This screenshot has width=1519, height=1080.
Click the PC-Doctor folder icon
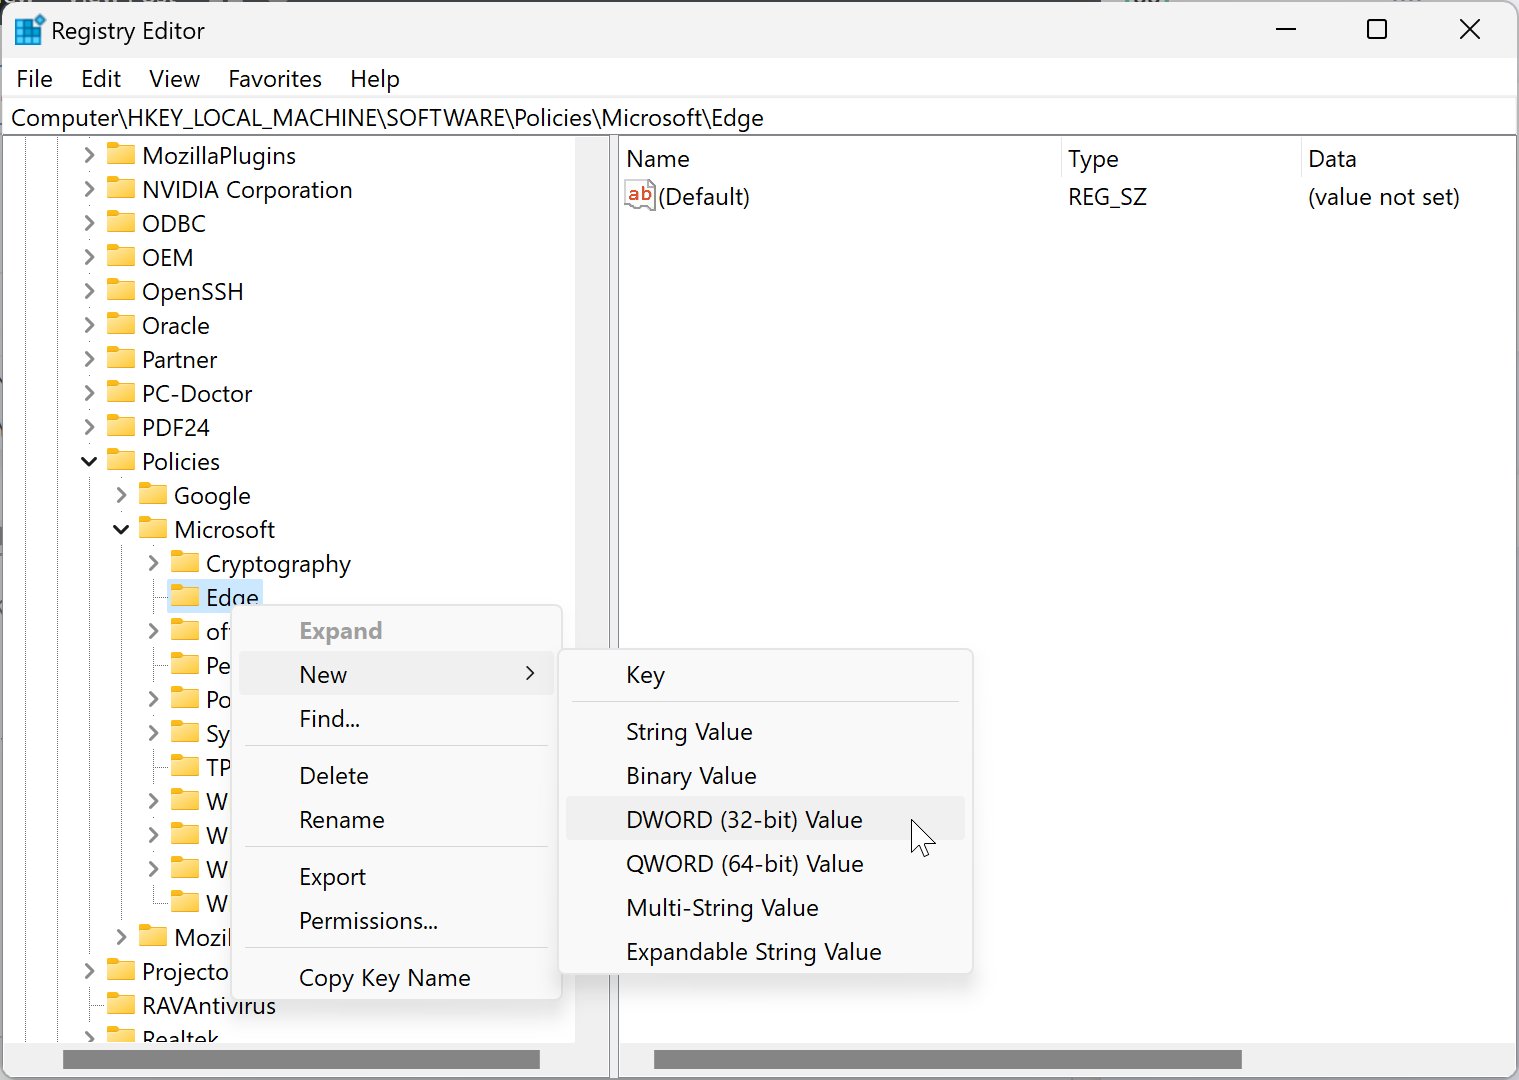121,393
